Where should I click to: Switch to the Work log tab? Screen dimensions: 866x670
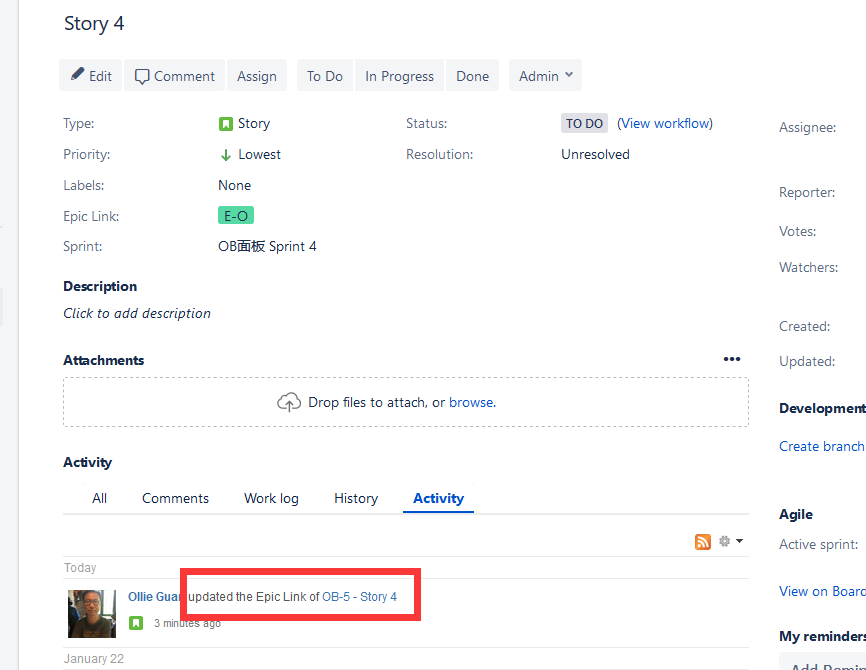(271, 498)
